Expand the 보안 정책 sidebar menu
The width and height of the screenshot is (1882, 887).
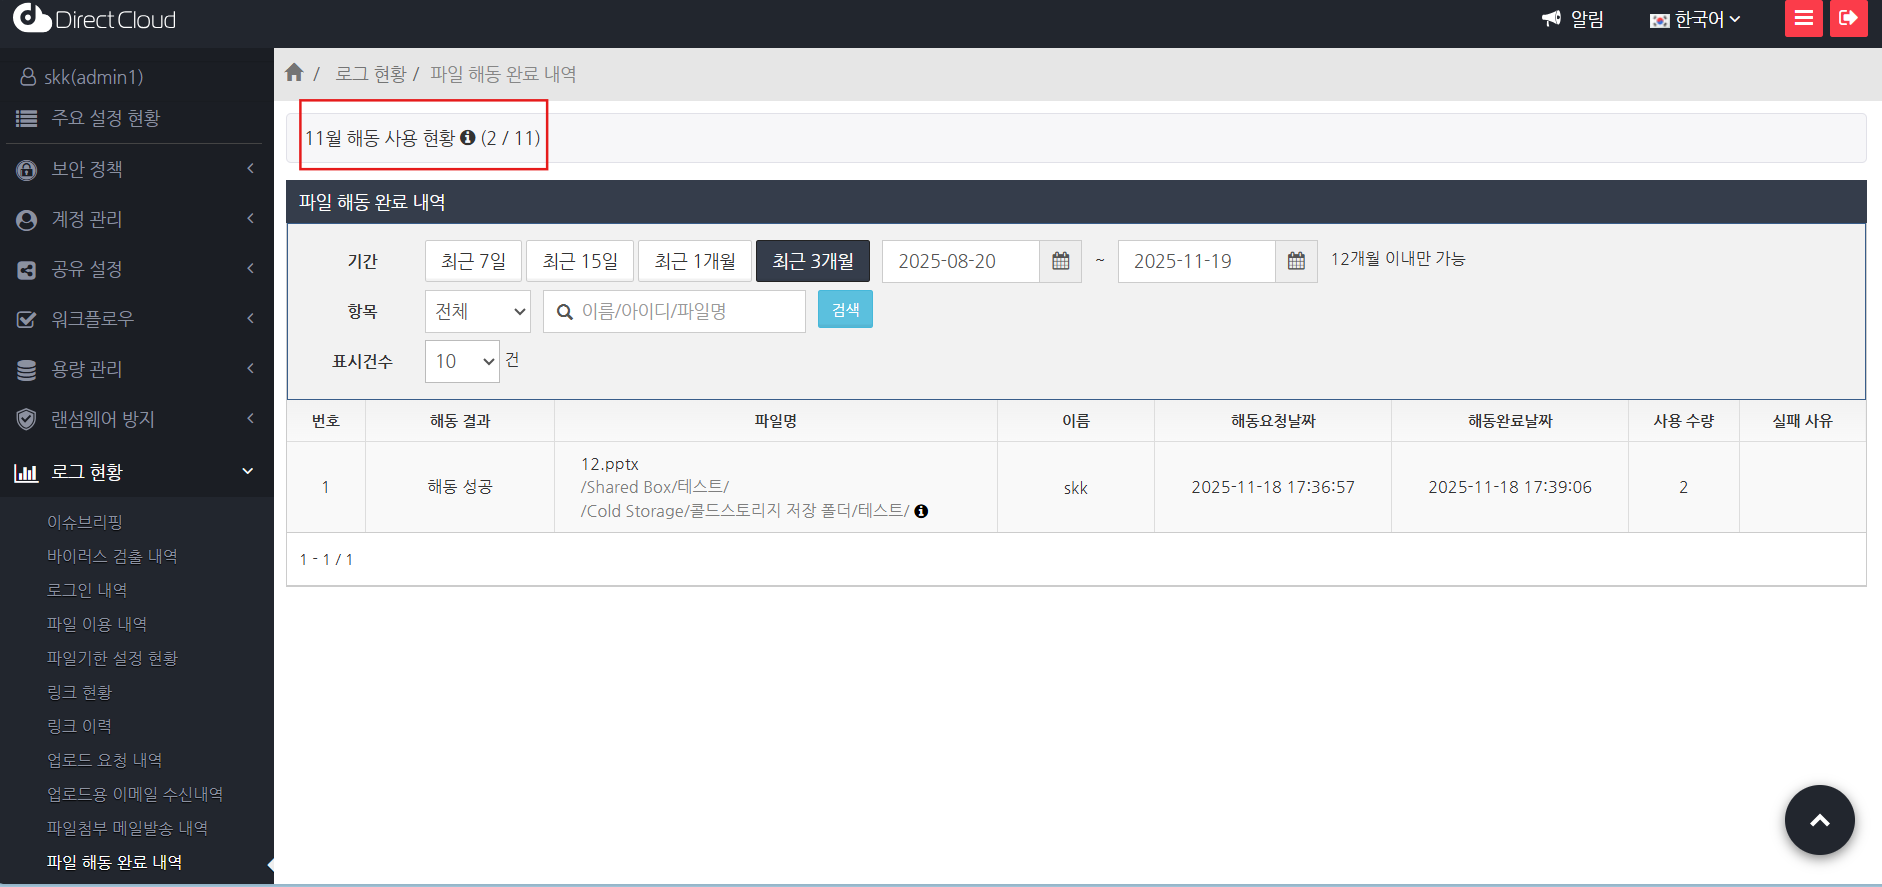[136, 169]
